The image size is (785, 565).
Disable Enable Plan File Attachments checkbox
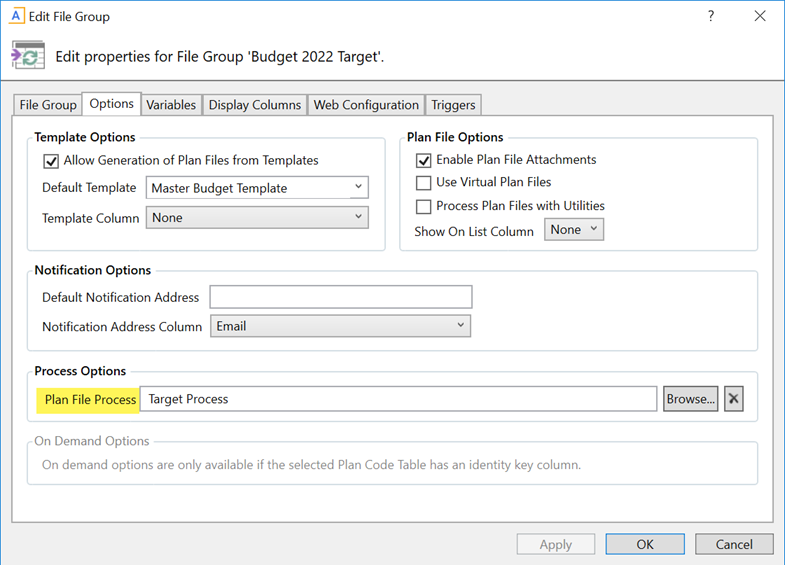pyautogui.click(x=424, y=160)
